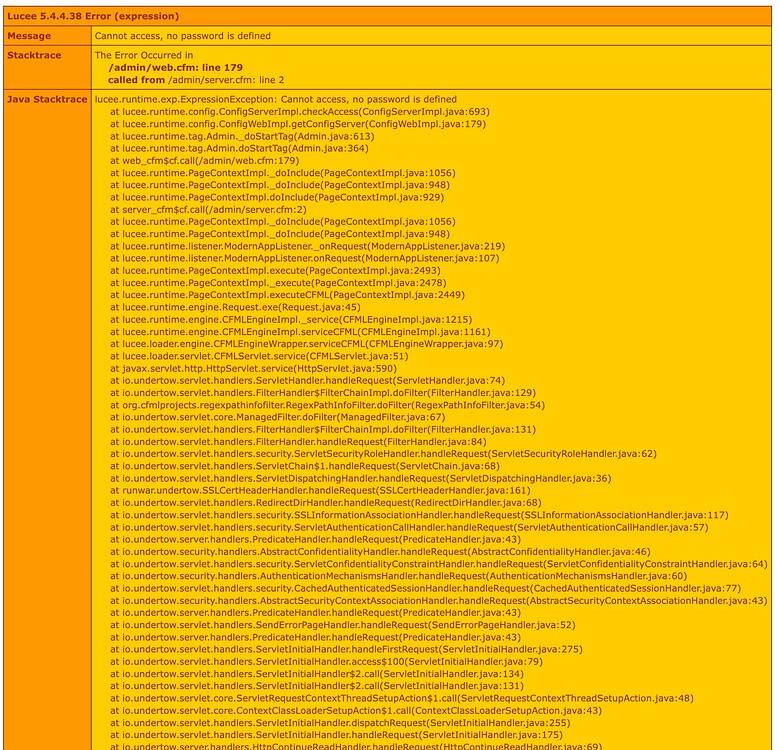Click 'AbstractConfidentialityHandler.handleRequest' line
Viewport: 778px width, 750px height.
pos(380,552)
